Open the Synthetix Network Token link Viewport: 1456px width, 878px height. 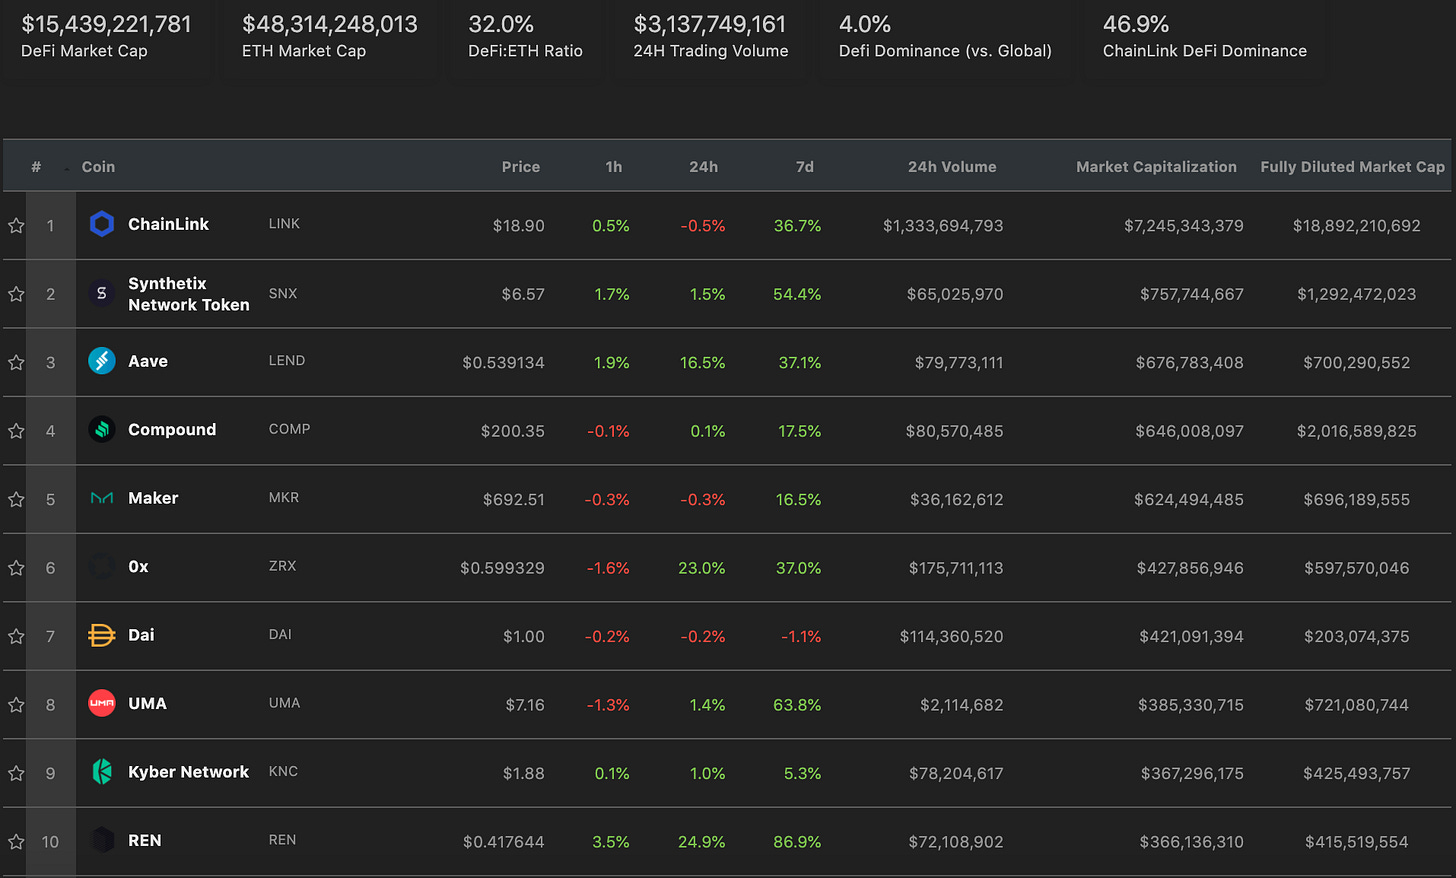[189, 294]
